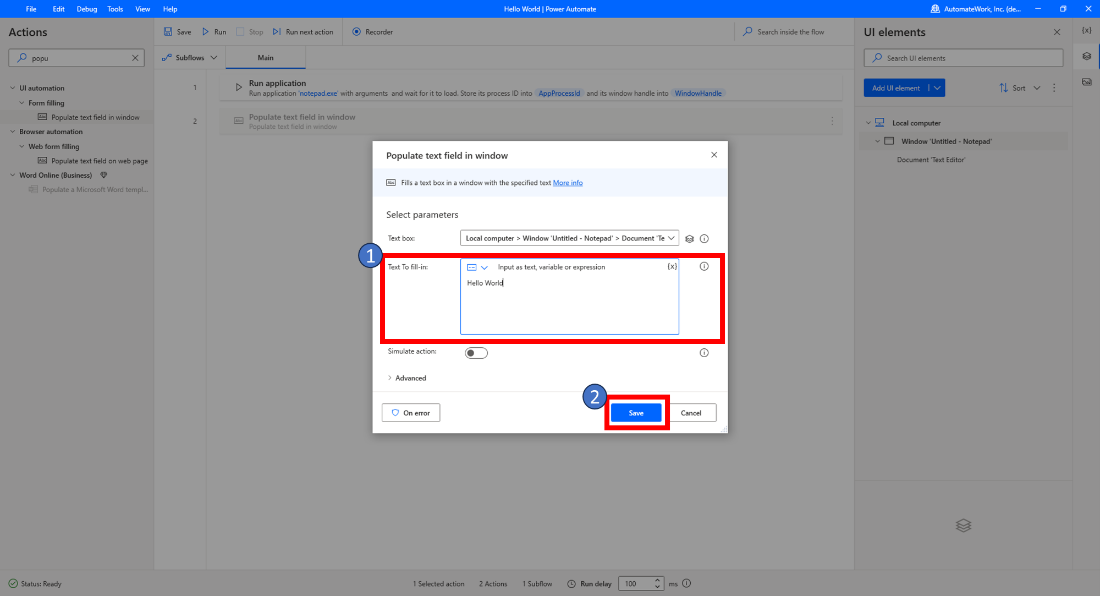This screenshot has width=1100, height=596.
Task: Collapse the Word Online (Business) group
Action: [13, 175]
